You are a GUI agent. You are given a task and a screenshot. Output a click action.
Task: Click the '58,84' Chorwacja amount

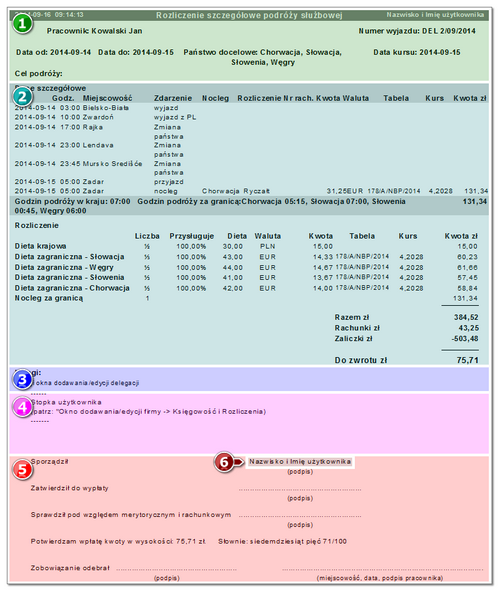click(x=467, y=288)
